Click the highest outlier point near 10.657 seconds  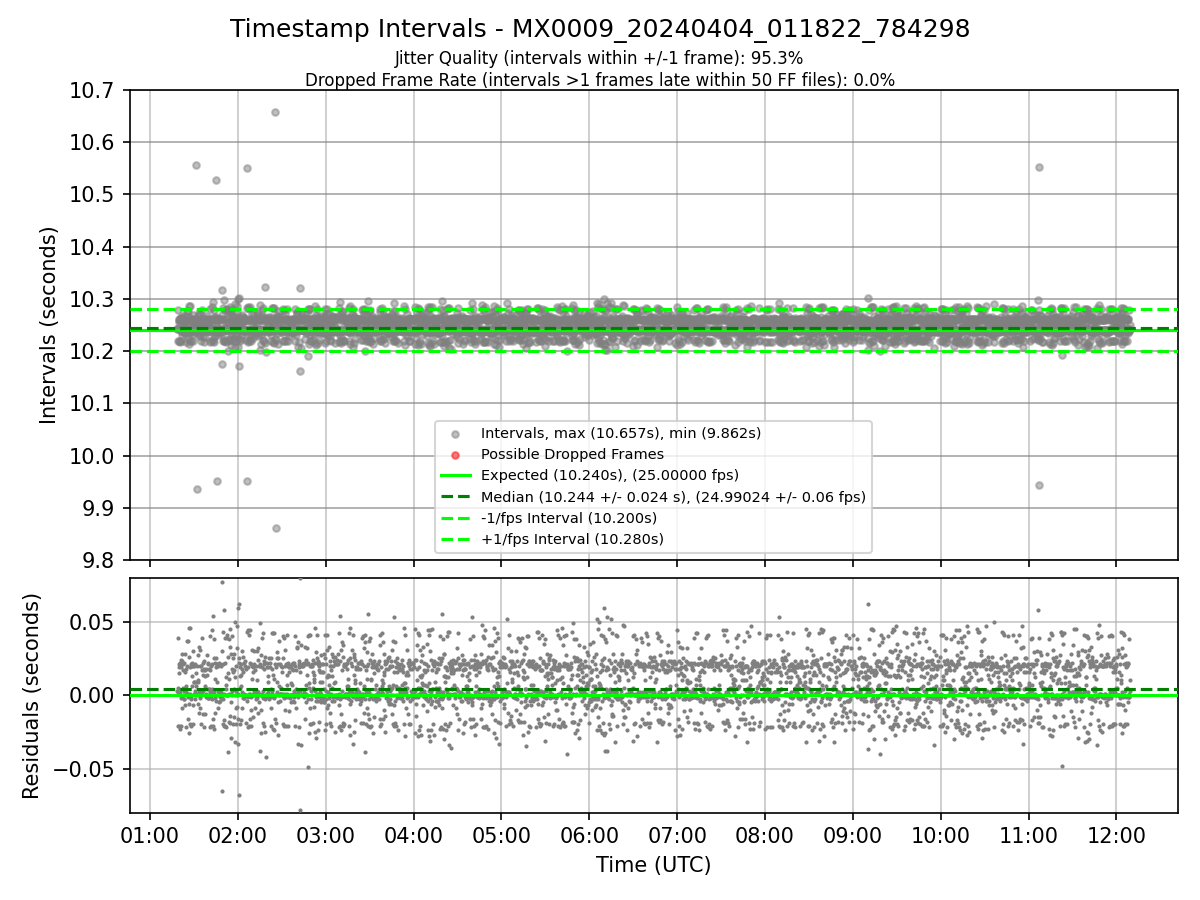click(x=275, y=112)
